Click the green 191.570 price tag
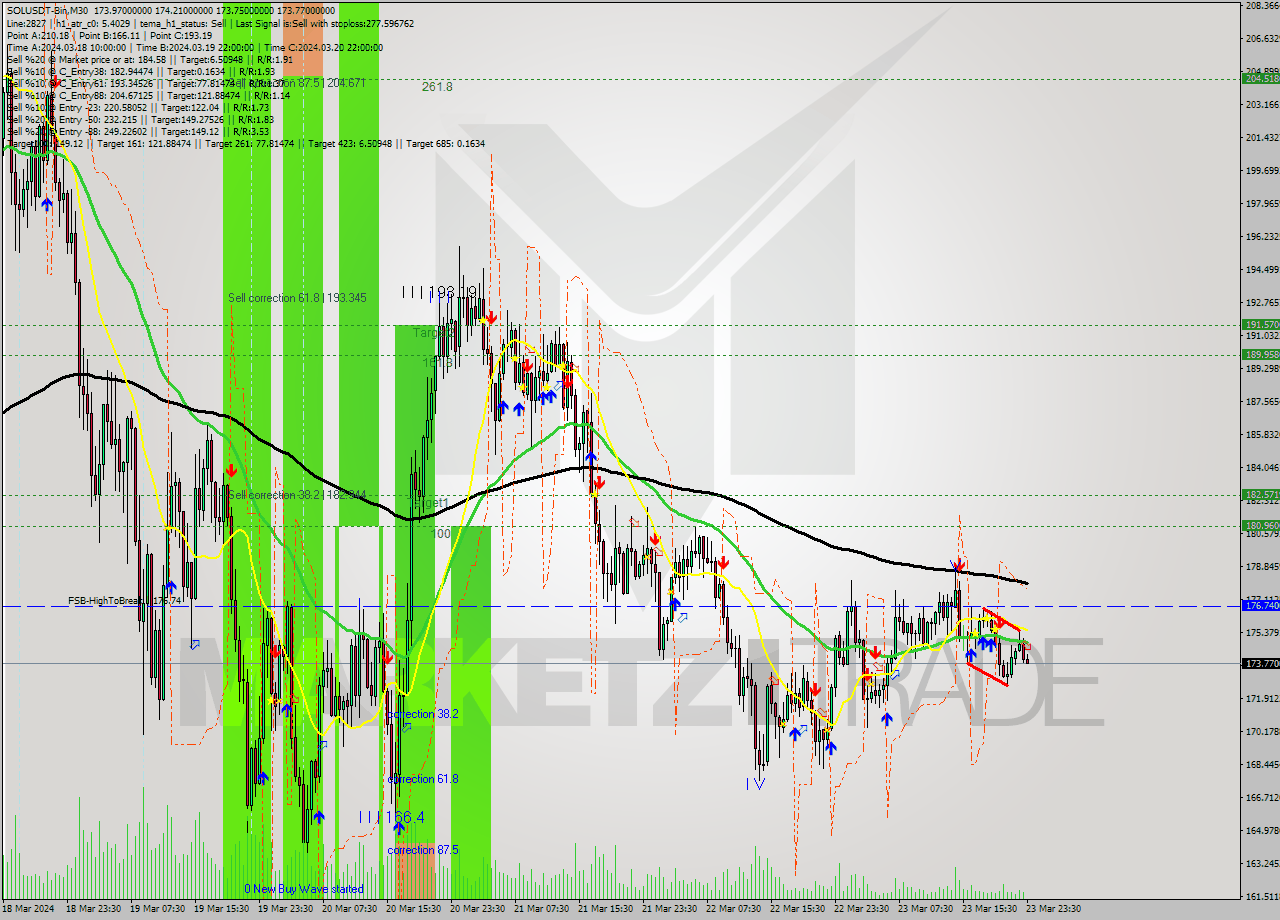 (x=1261, y=325)
